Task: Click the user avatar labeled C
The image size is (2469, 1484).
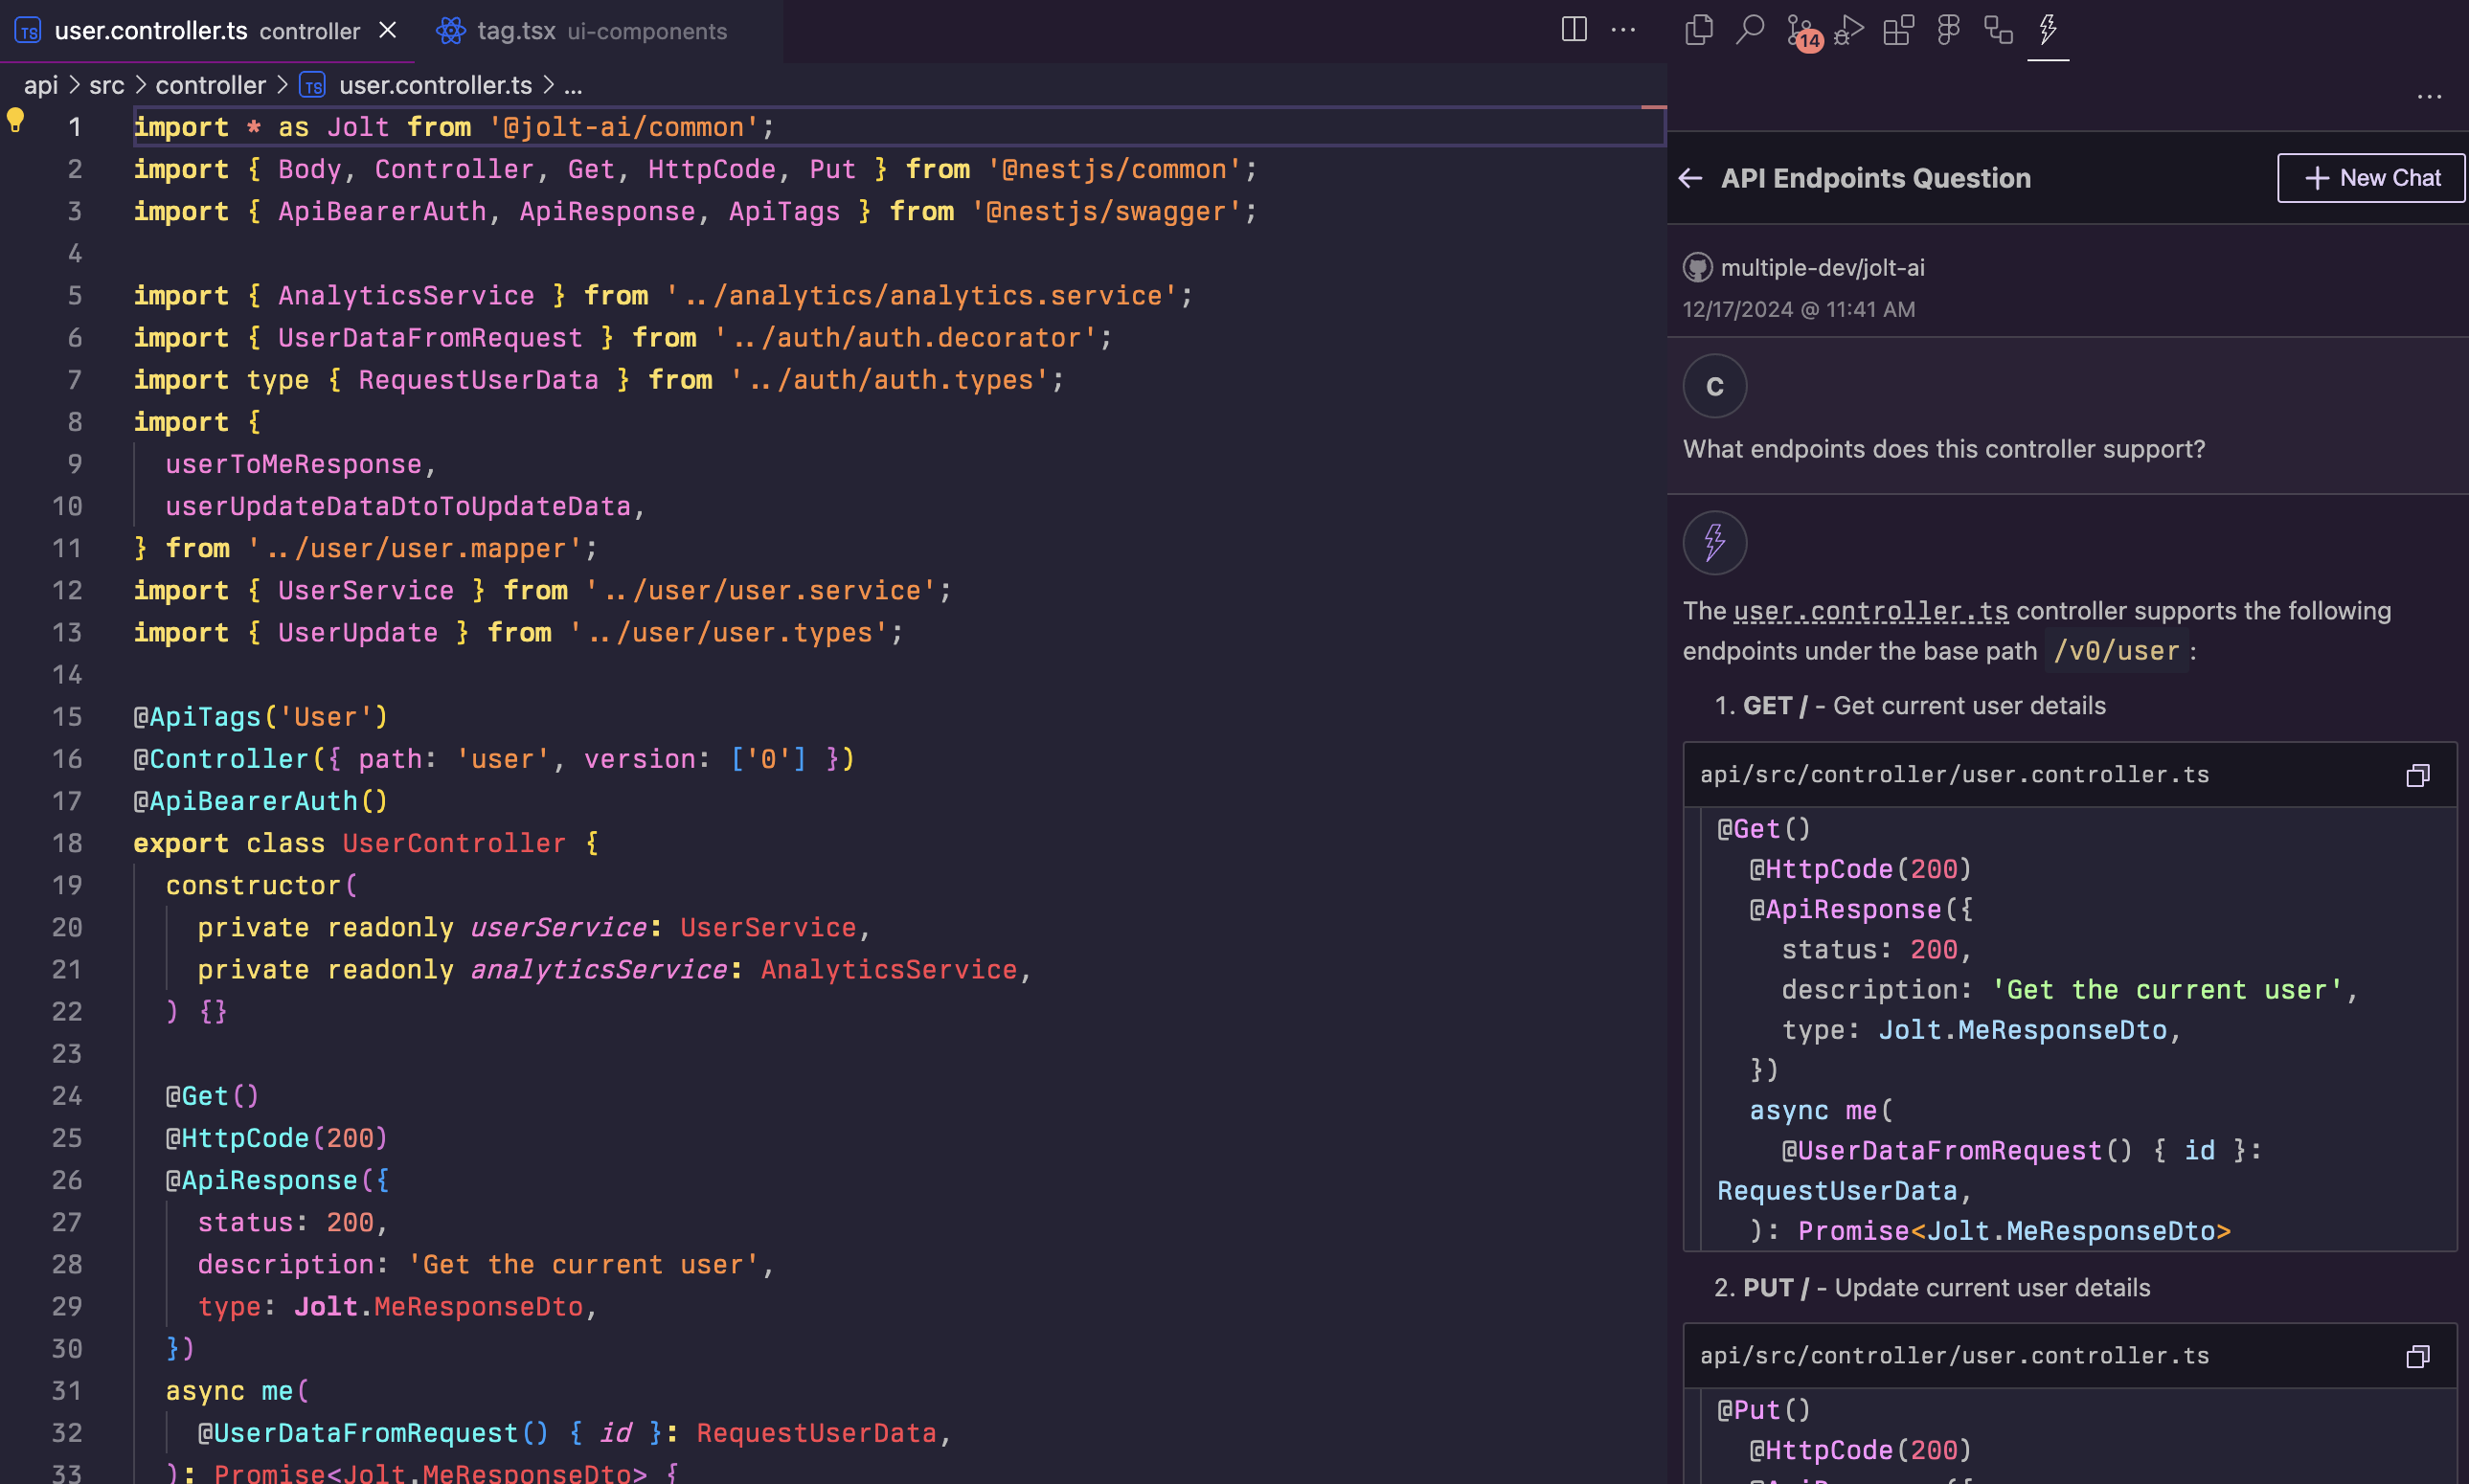Action: coord(1714,386)
